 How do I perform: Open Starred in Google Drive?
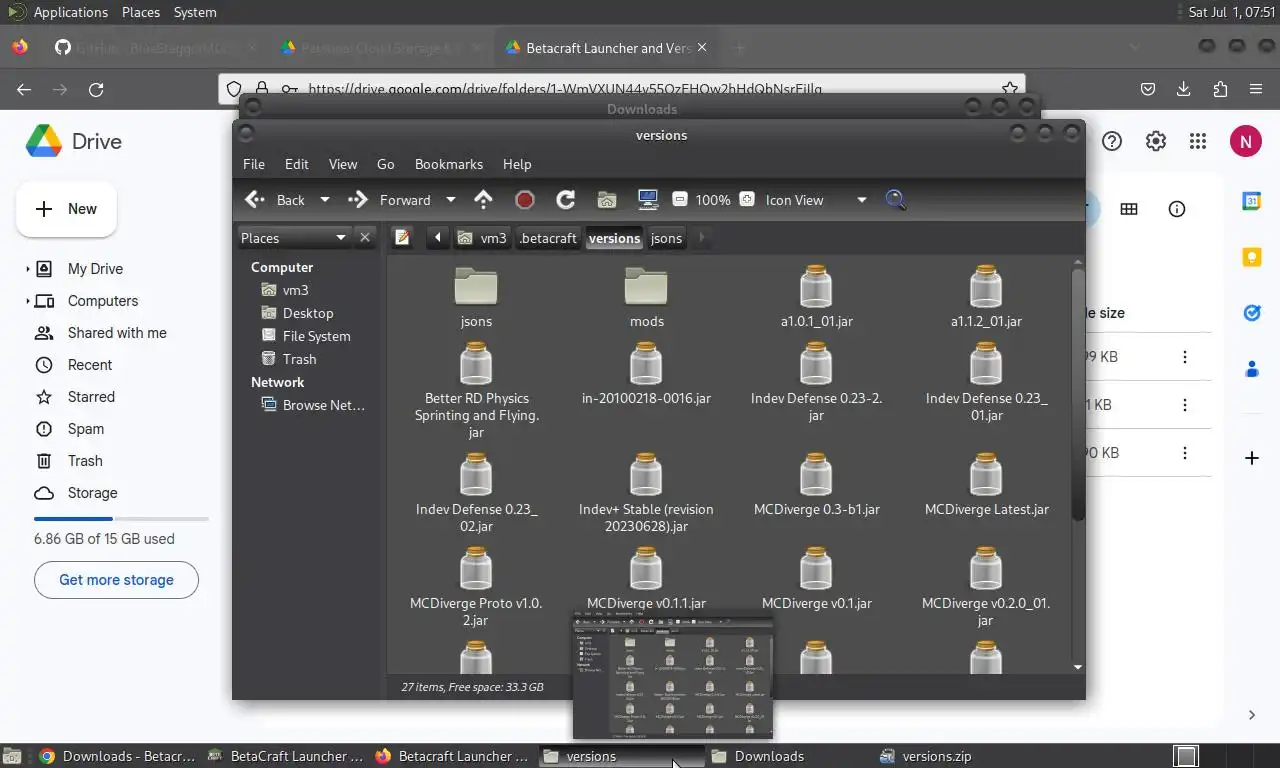pos(91,397)
